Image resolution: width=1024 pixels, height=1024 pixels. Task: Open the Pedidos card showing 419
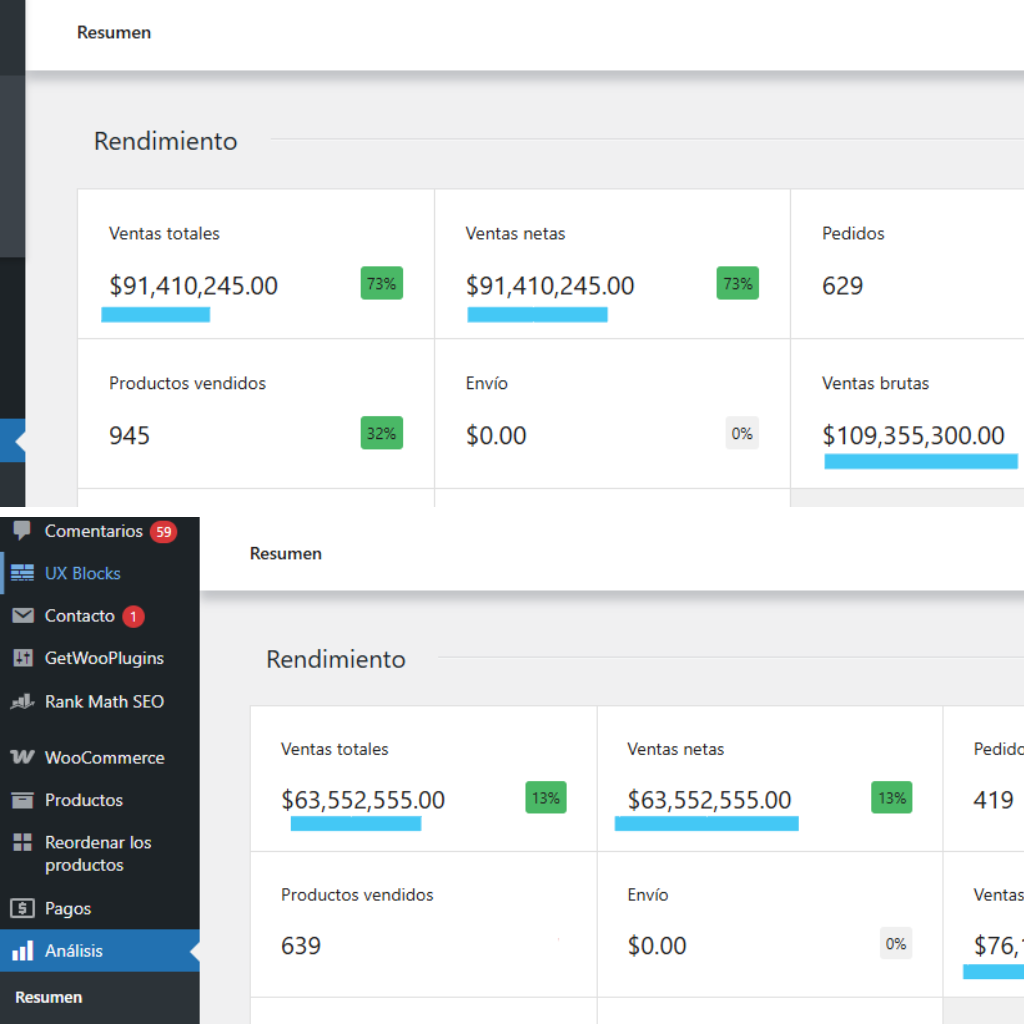pos(983,778)
